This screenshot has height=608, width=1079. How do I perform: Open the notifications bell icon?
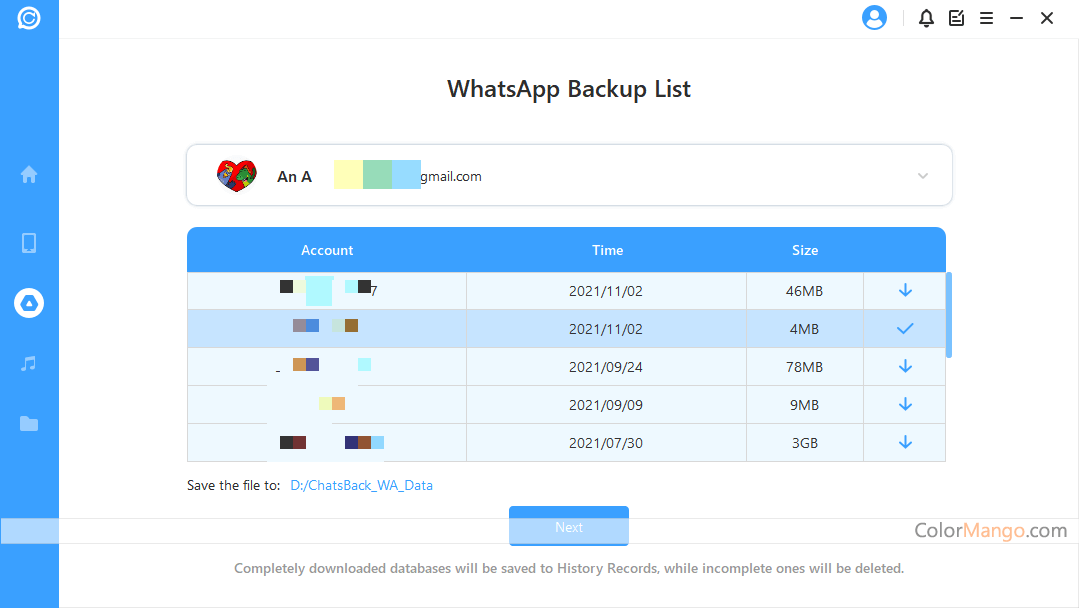[x=926, y=18]
